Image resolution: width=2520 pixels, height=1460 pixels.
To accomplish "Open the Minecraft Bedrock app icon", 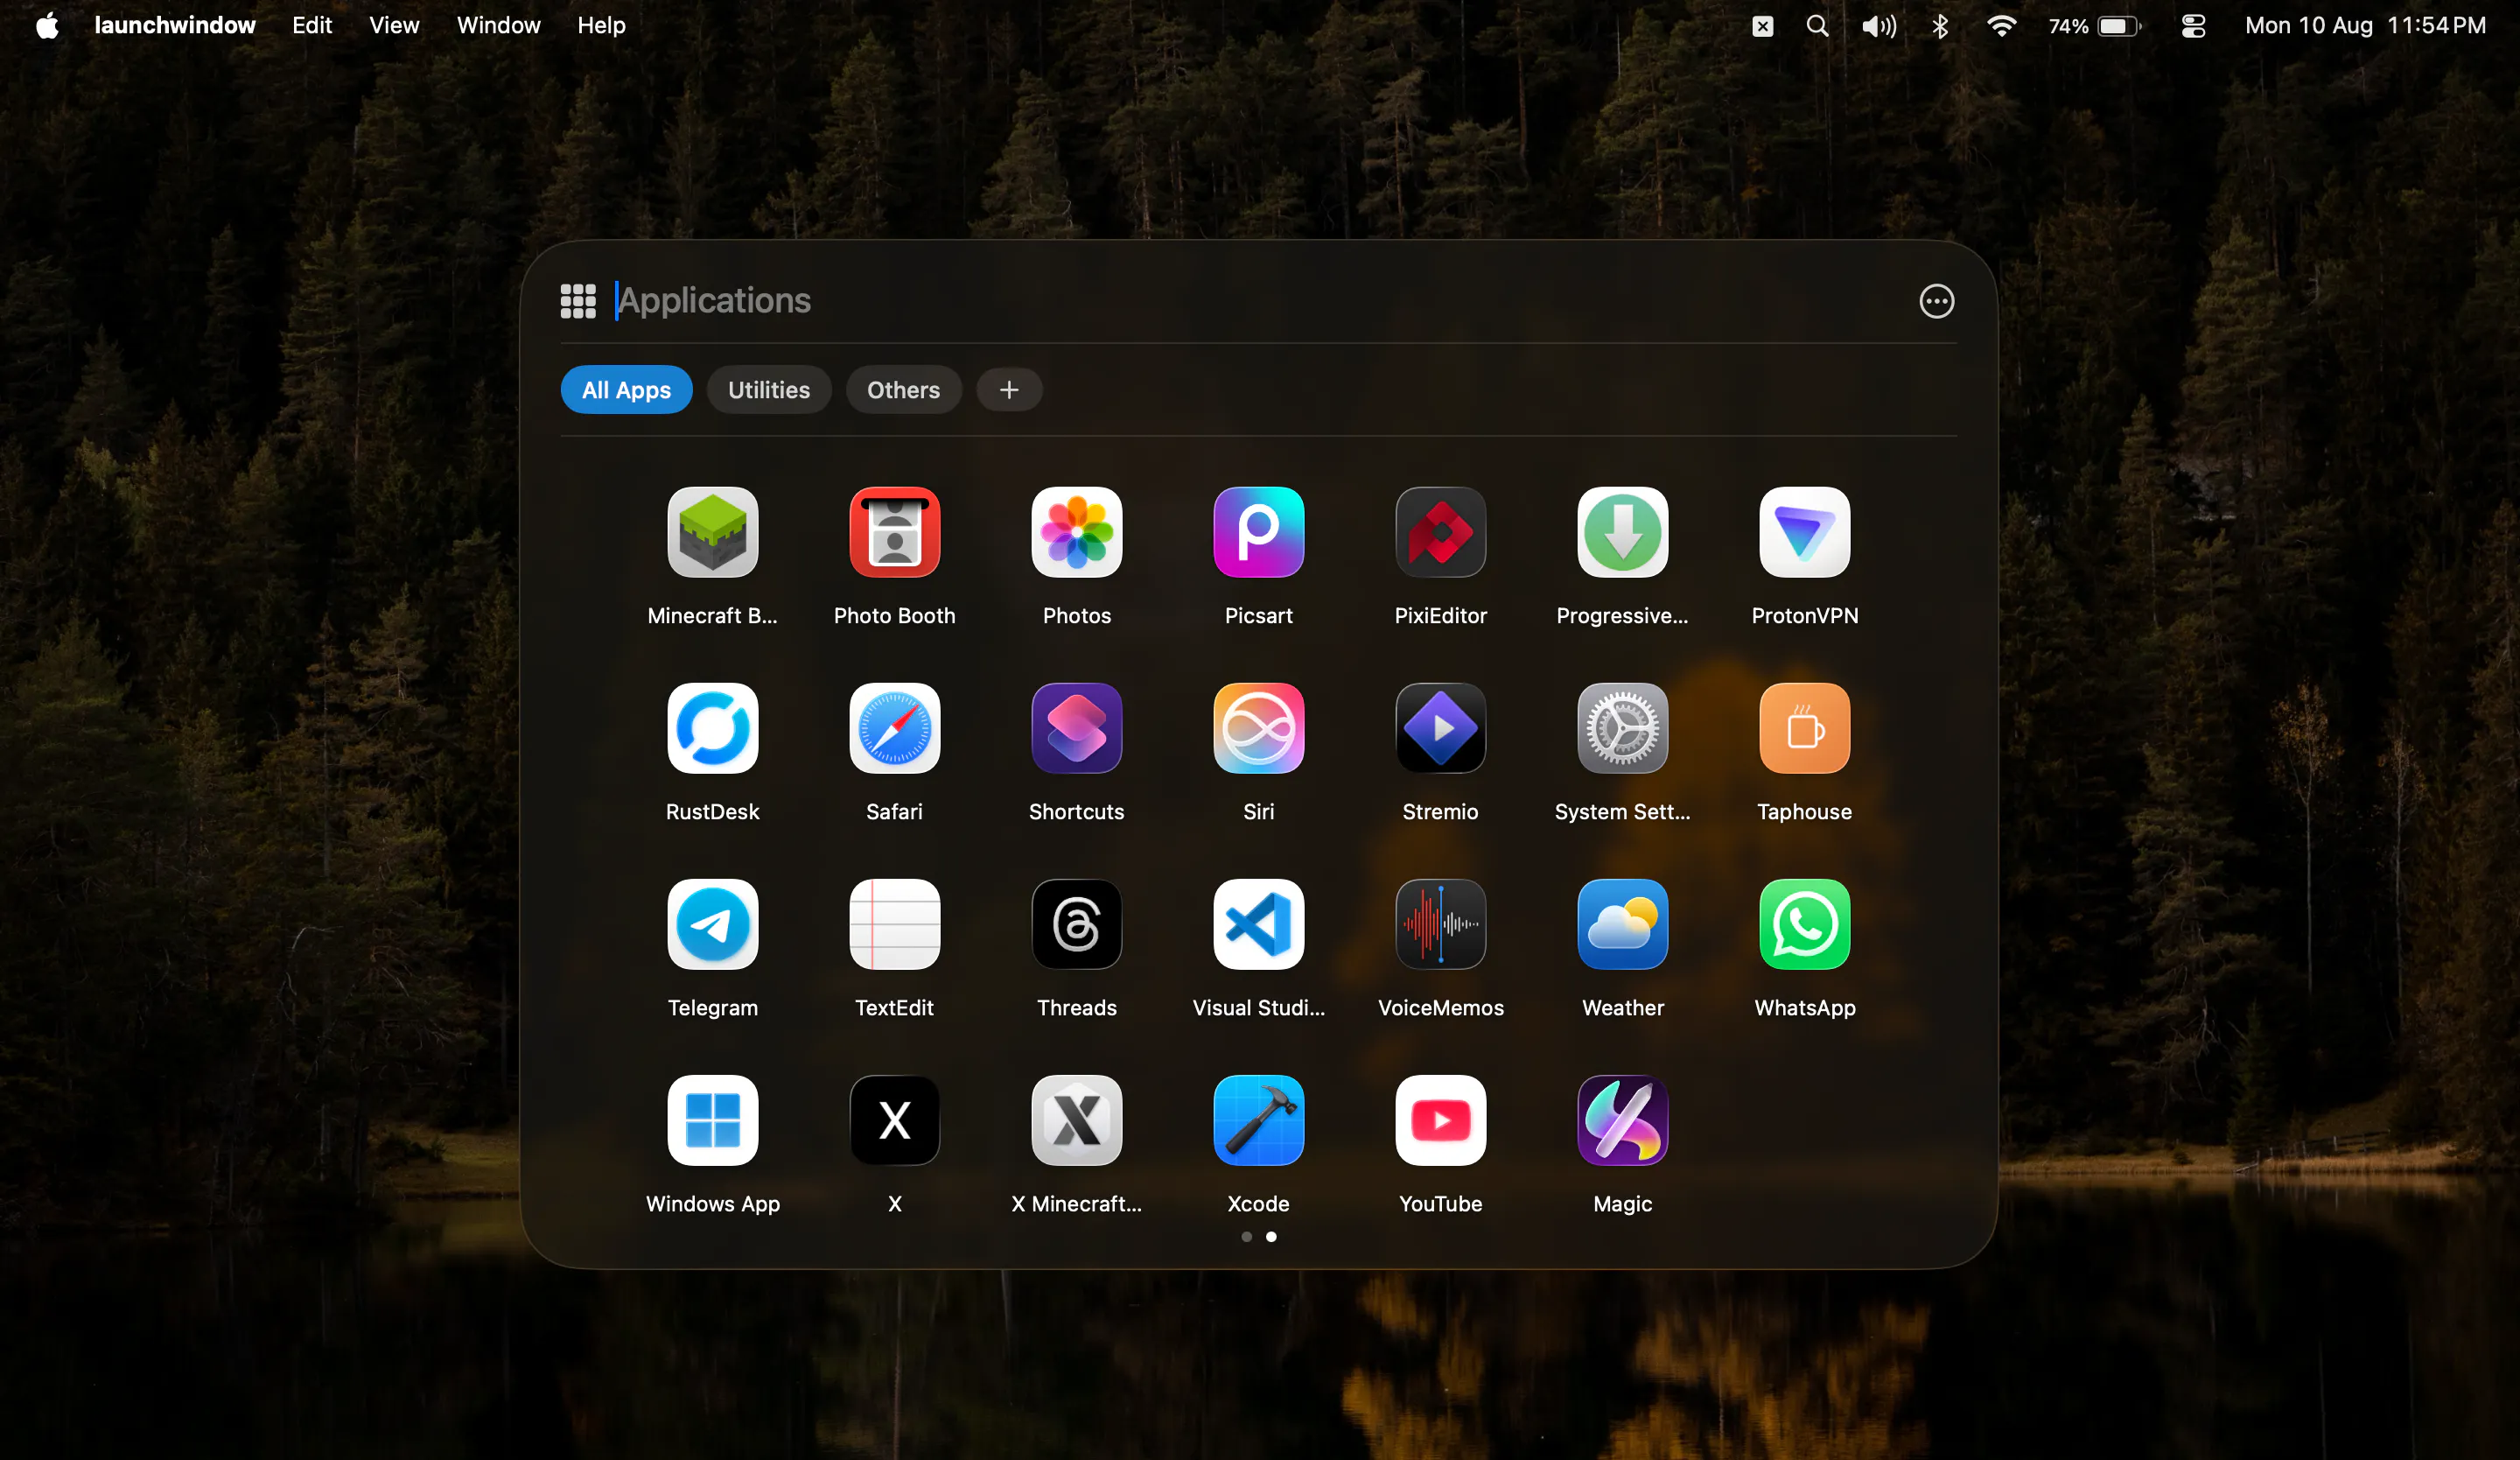I will click(712, 532).
